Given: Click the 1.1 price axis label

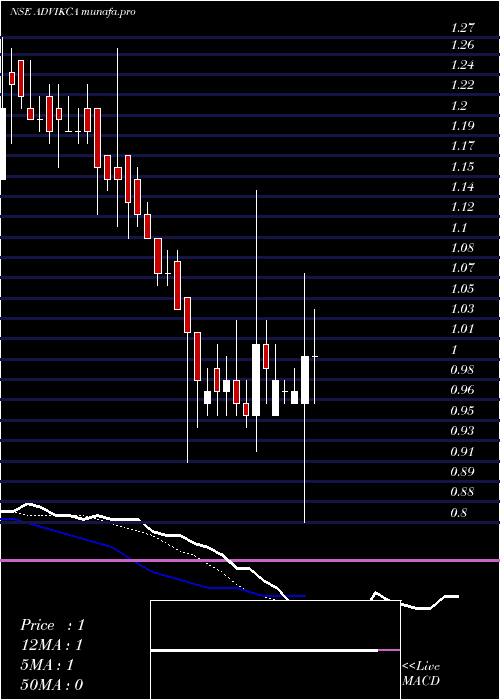Looking at the screenshot, I should (459, 227).
